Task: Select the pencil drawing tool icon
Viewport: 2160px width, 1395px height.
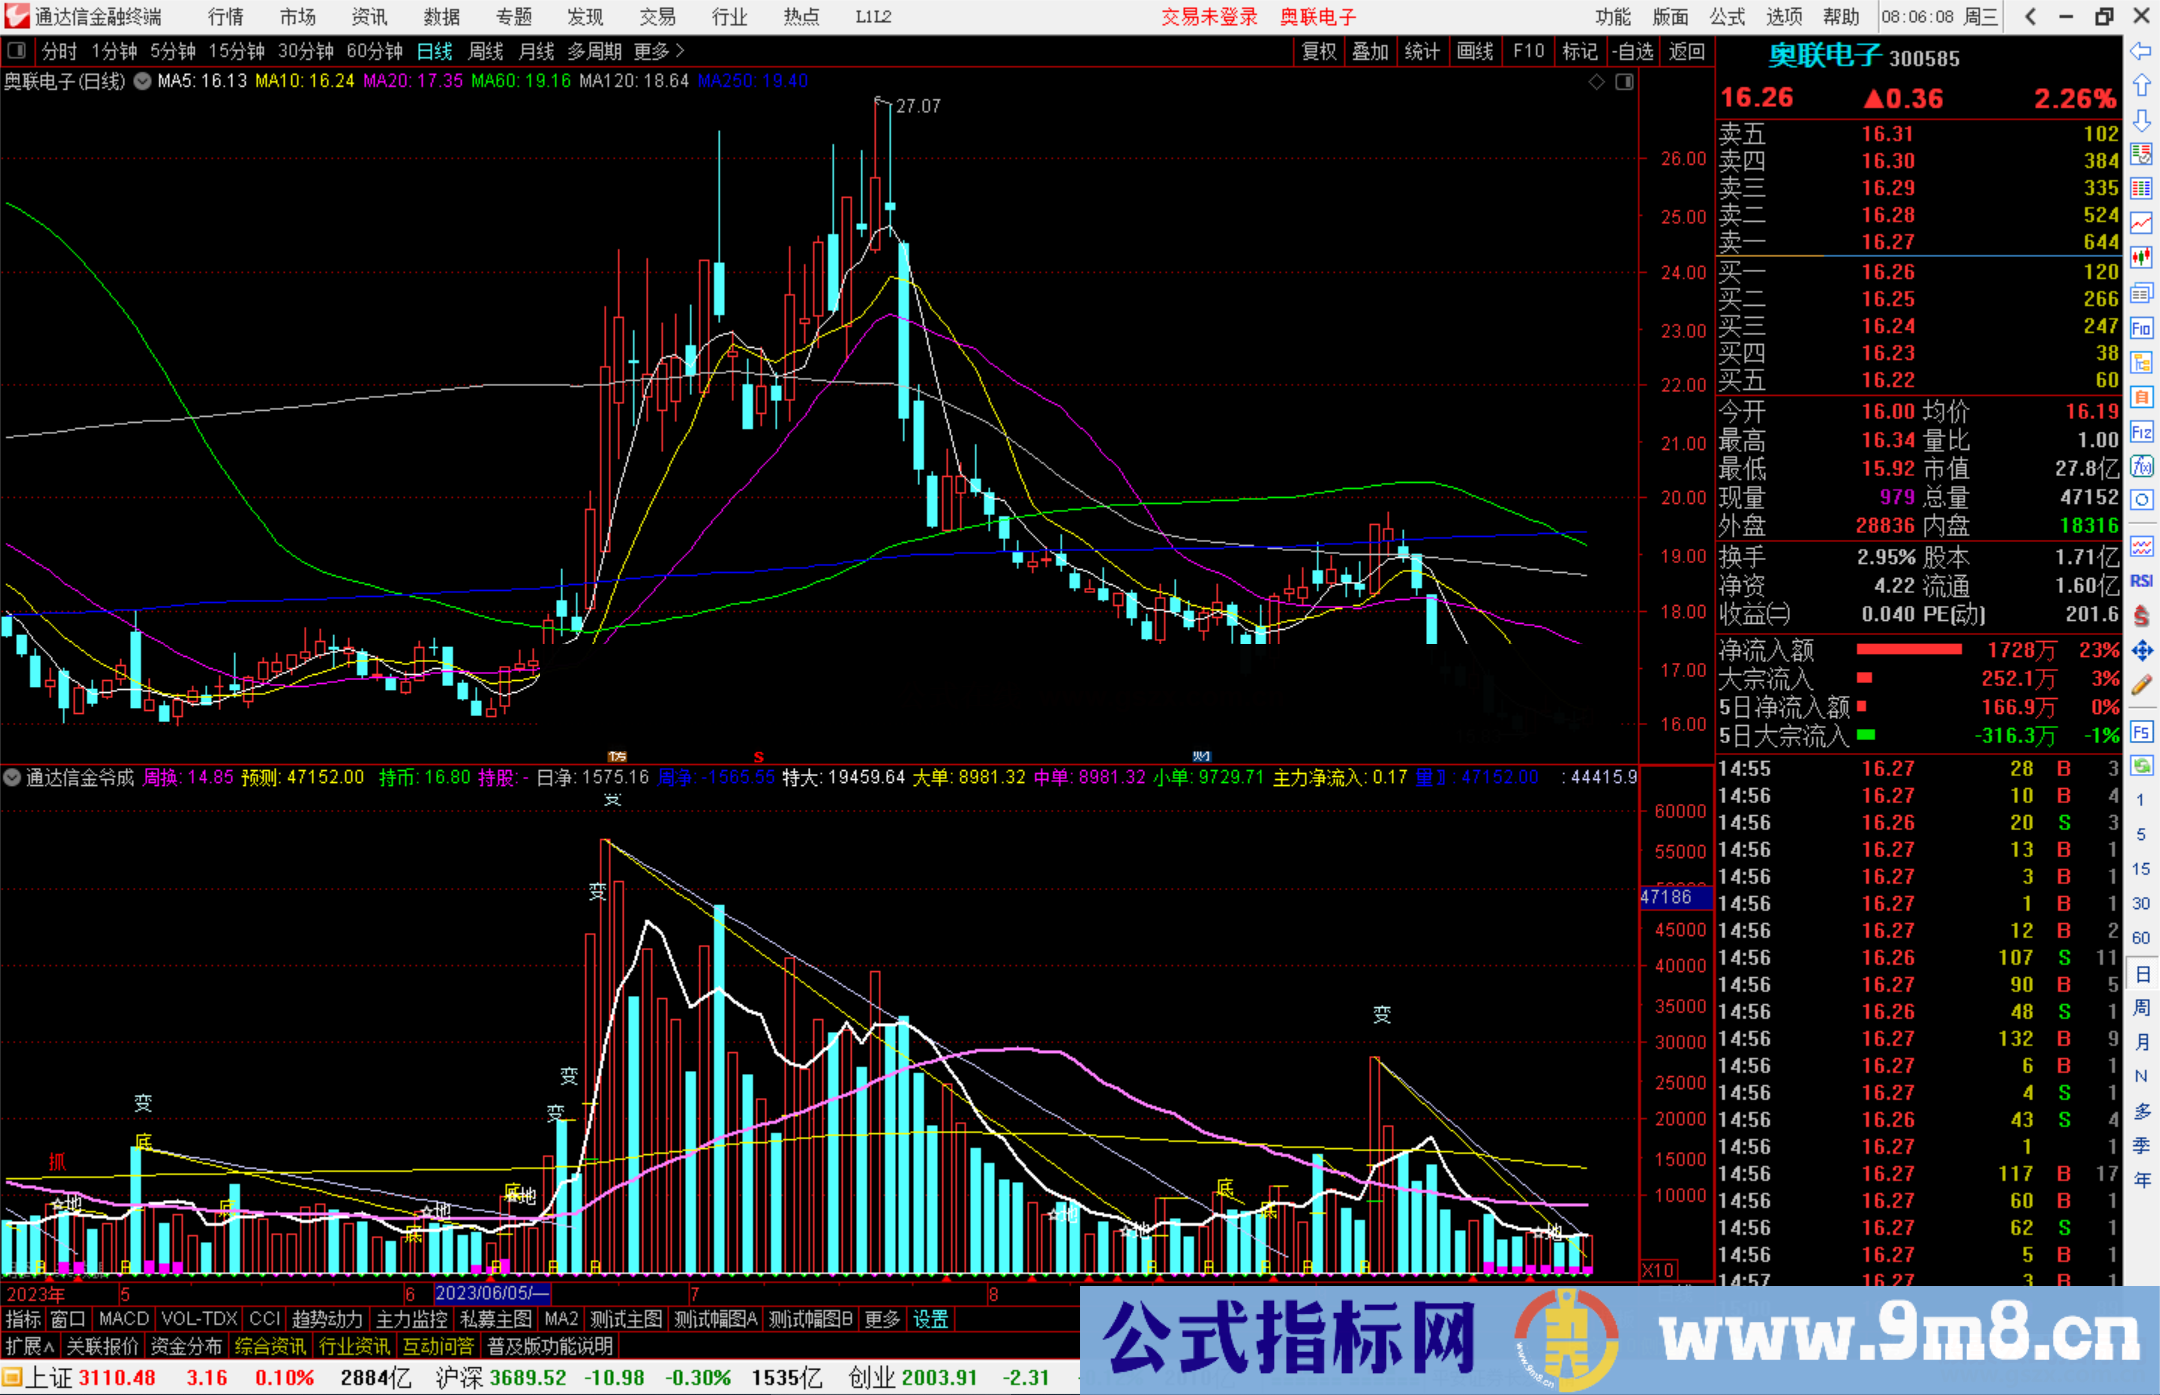Action: pyautogui.click(x=2141, y=685)
